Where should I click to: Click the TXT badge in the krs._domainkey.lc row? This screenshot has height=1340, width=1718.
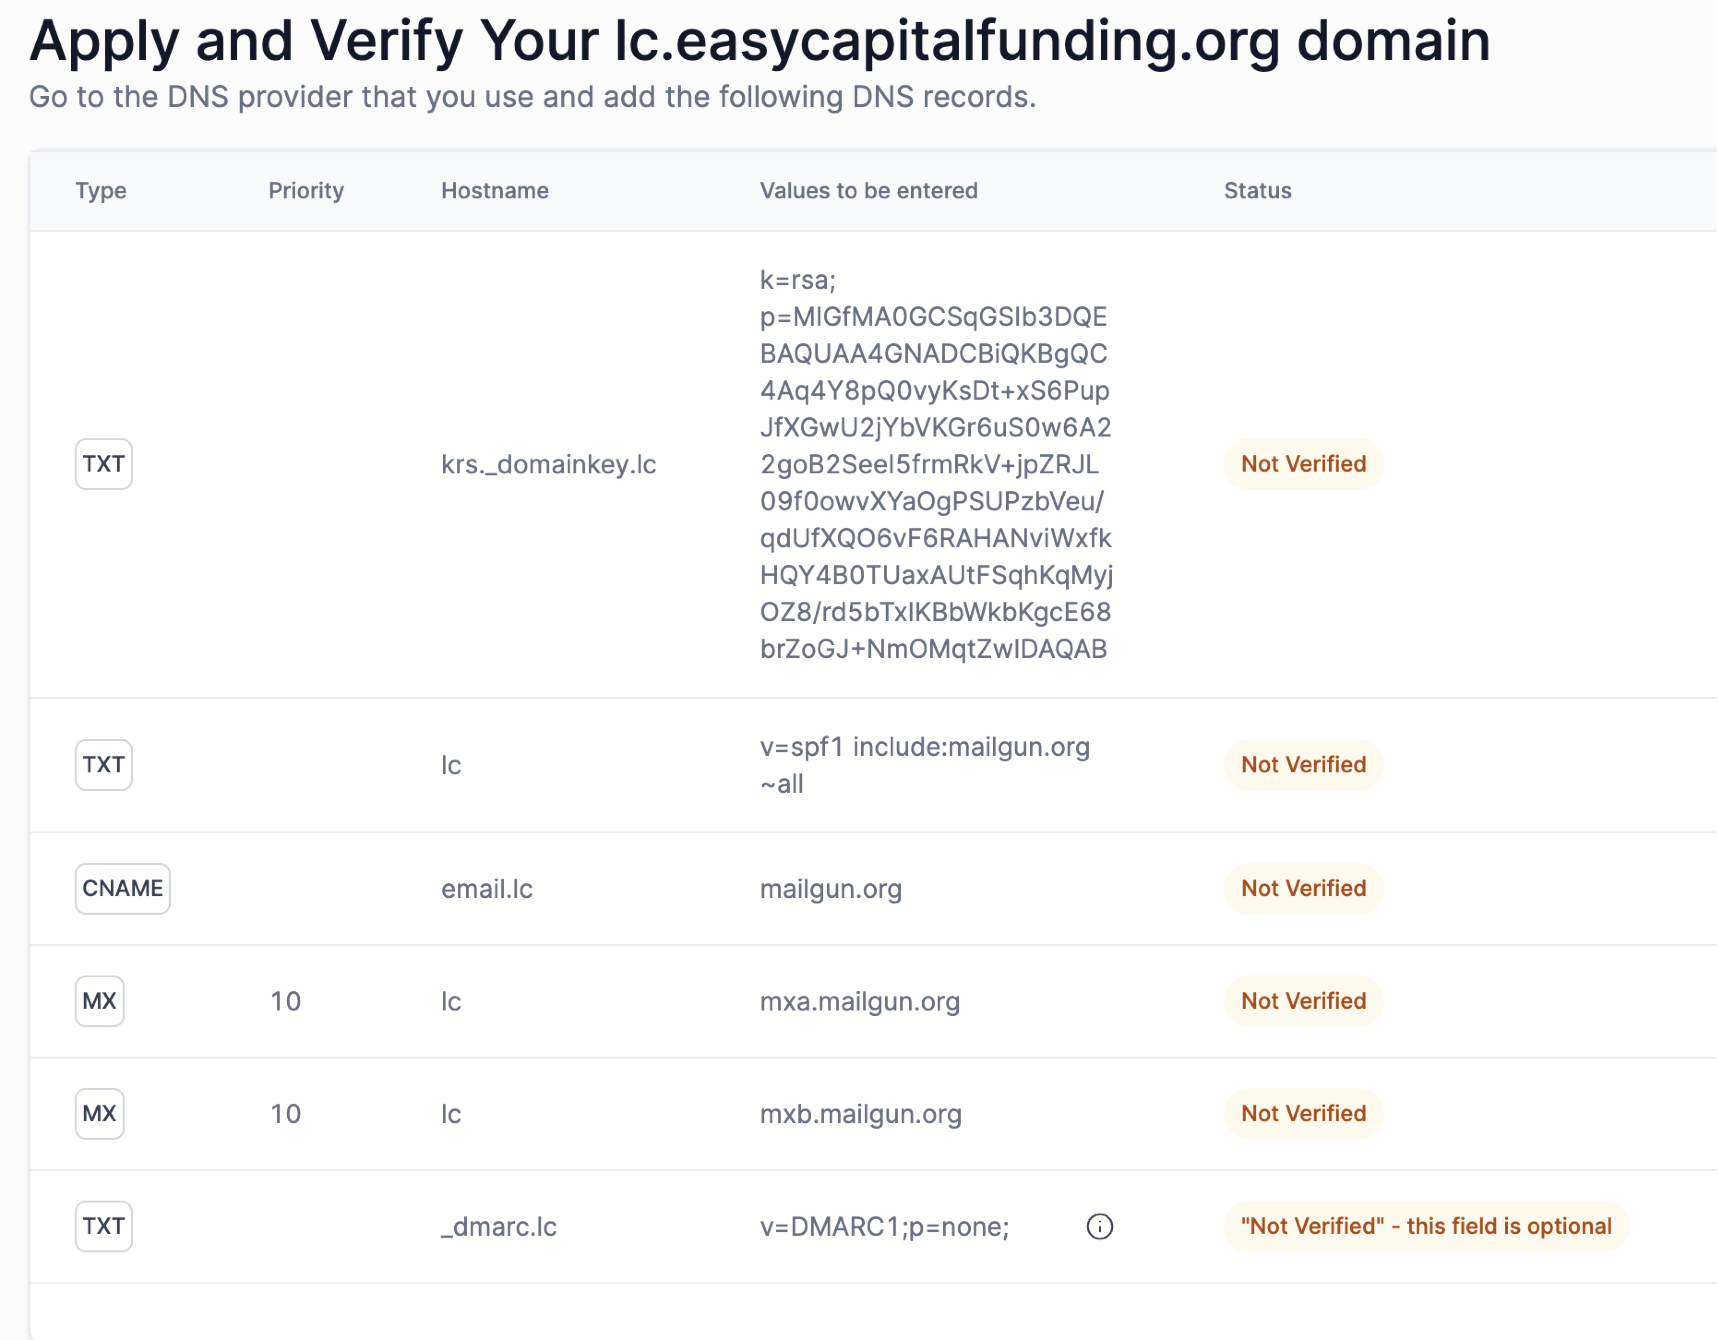(x=104, y=464)
